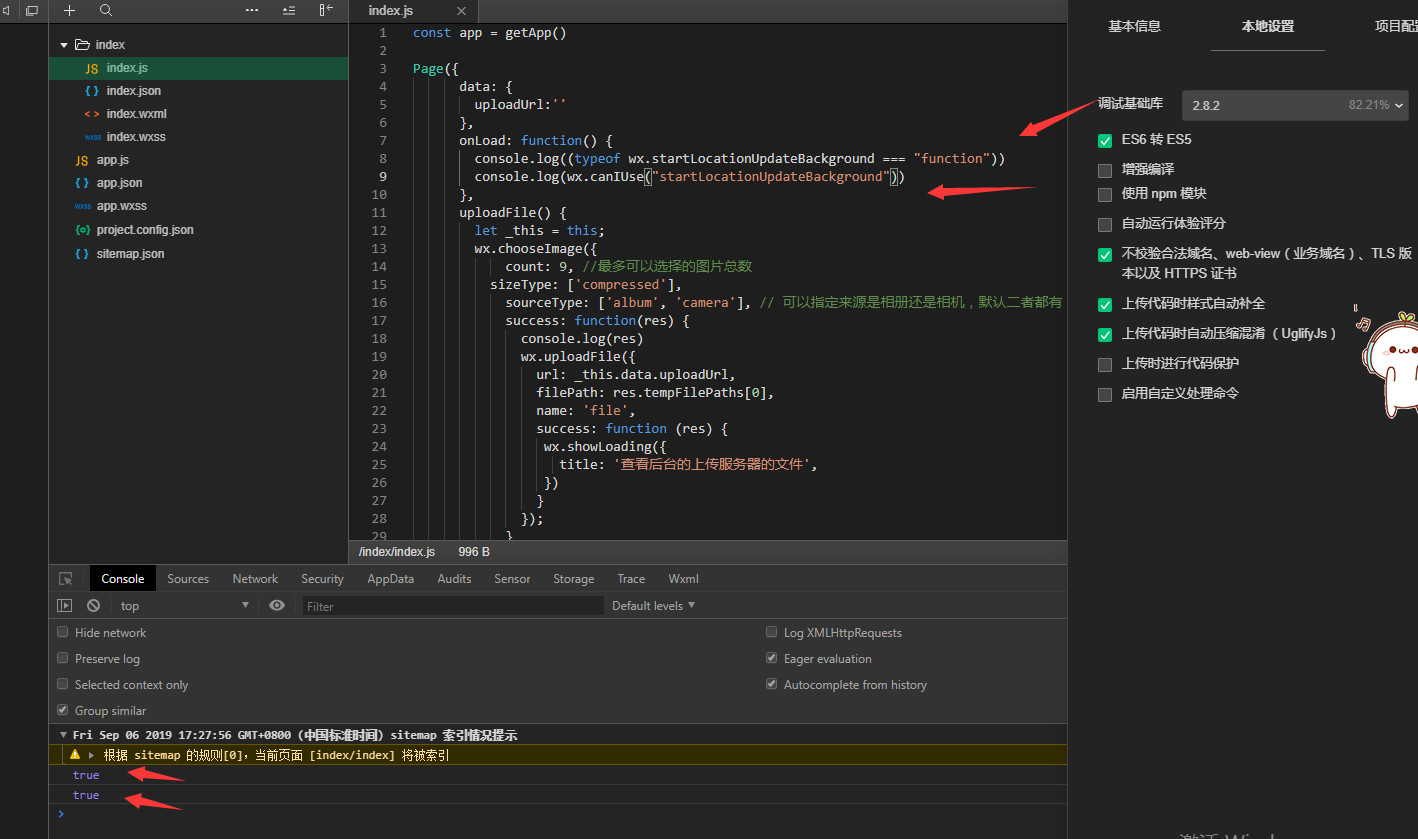Open app.json in the file tree
Viewport: 1418px width, 839px height.
pyautogui.click(x=119, y=183)
